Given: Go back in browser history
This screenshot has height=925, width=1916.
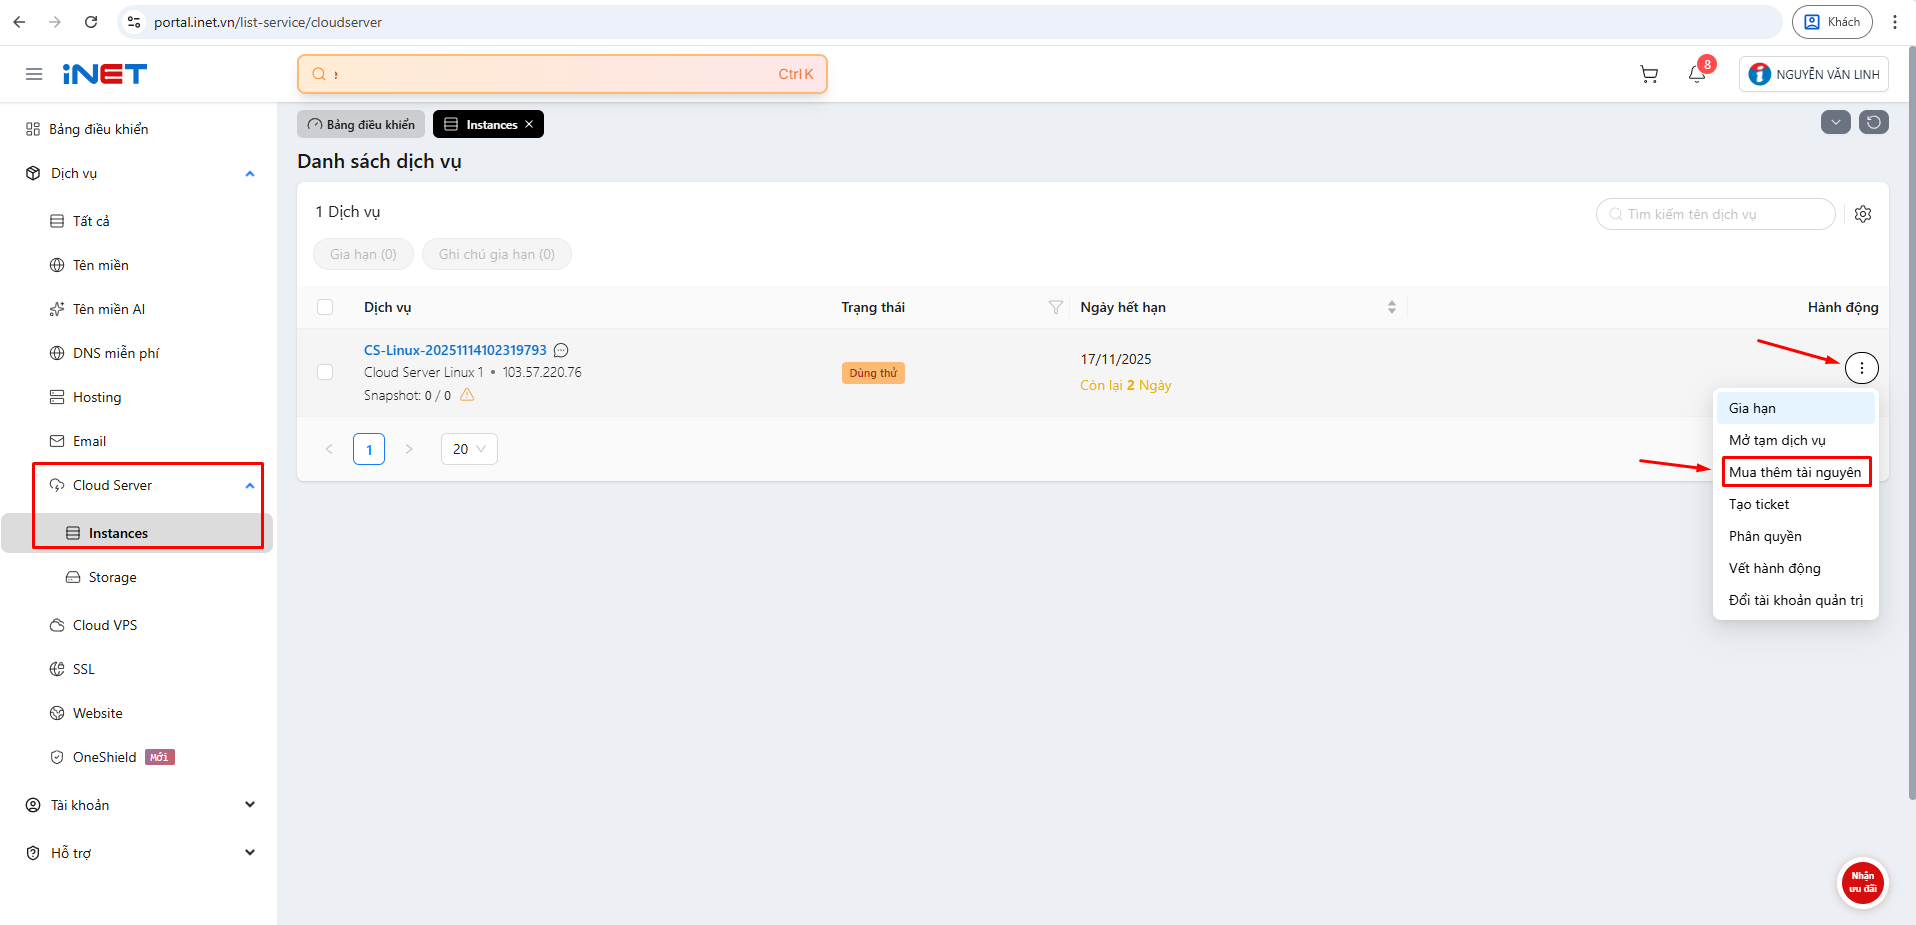Looking at the screenshot, I should coord(19,22).
